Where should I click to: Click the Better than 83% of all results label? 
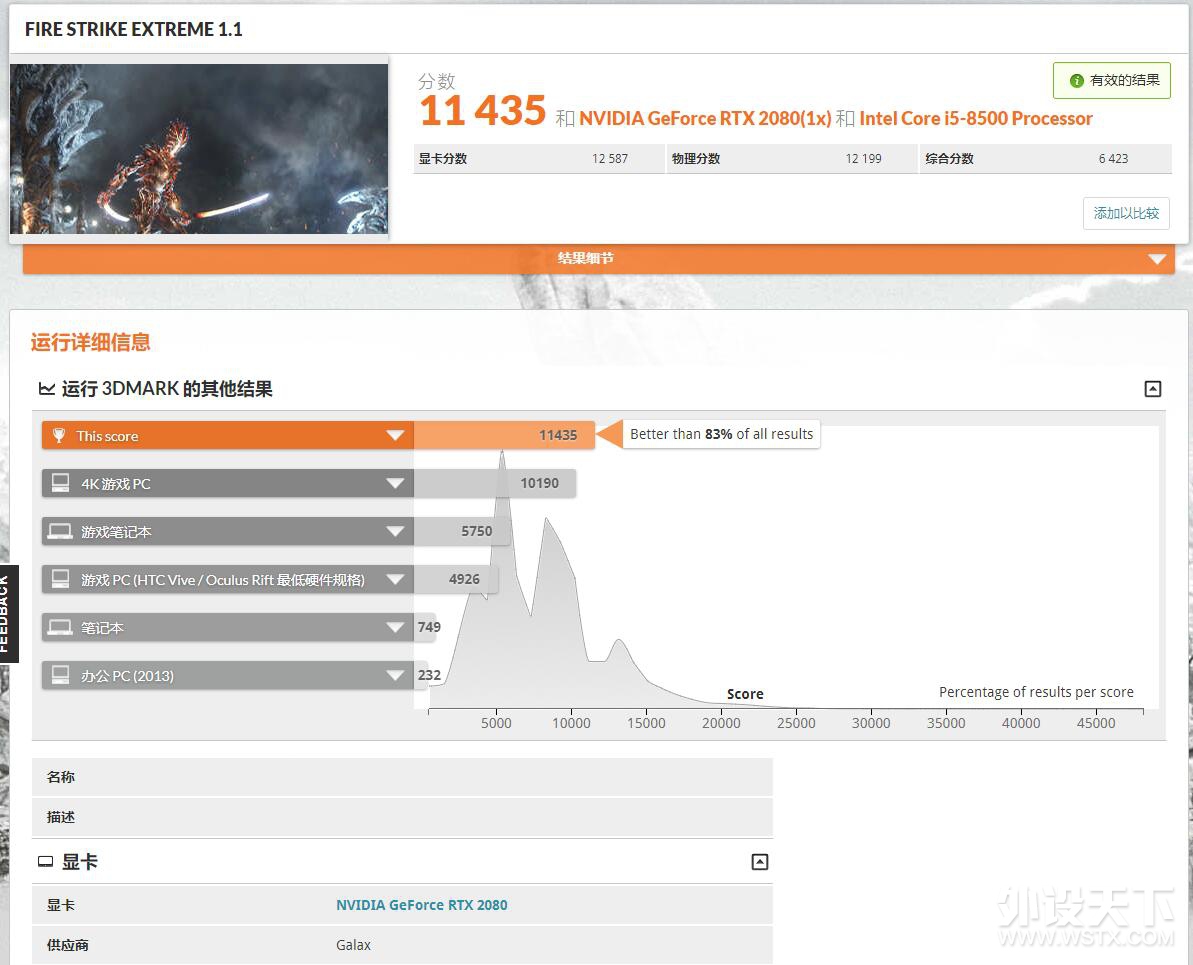click(721, 434)
